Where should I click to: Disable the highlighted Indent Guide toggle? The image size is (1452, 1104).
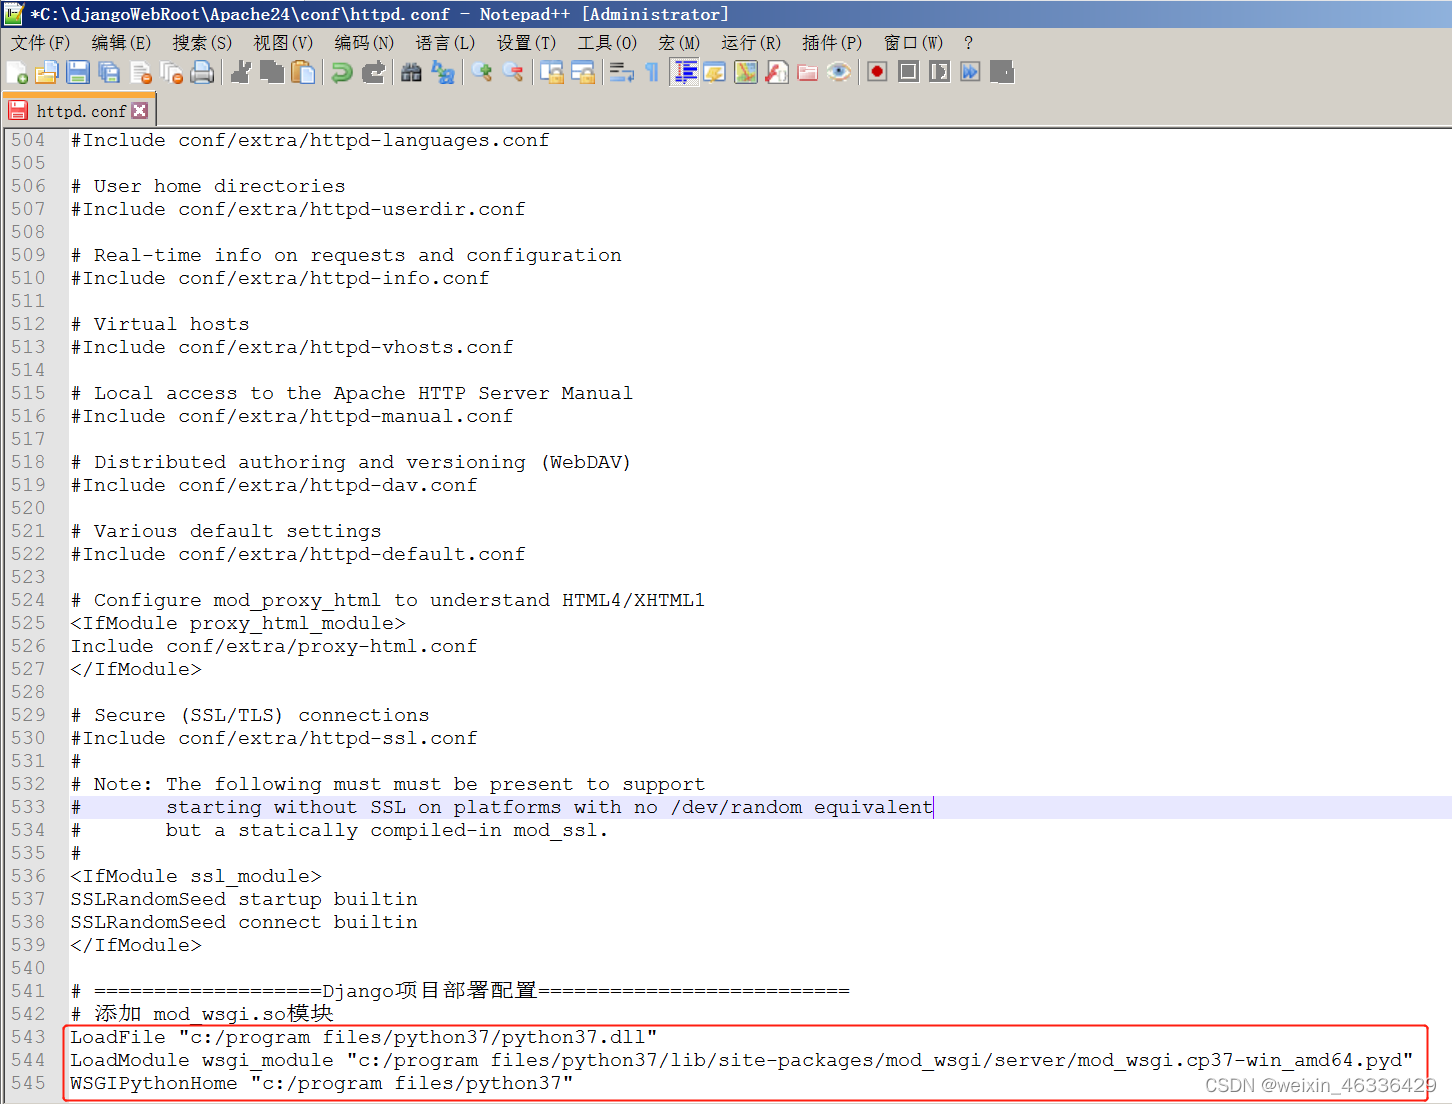coord(685,72)
